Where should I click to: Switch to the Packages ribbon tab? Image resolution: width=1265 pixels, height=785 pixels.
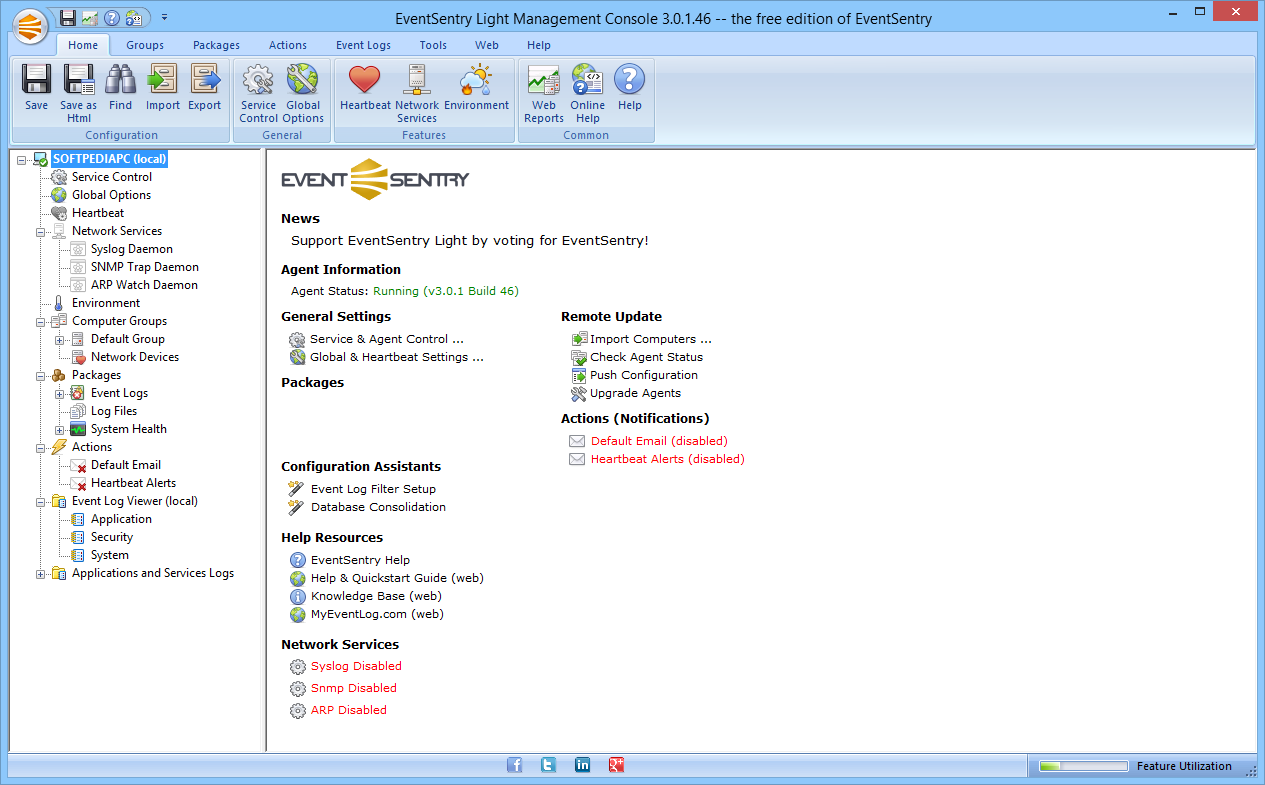216,45
